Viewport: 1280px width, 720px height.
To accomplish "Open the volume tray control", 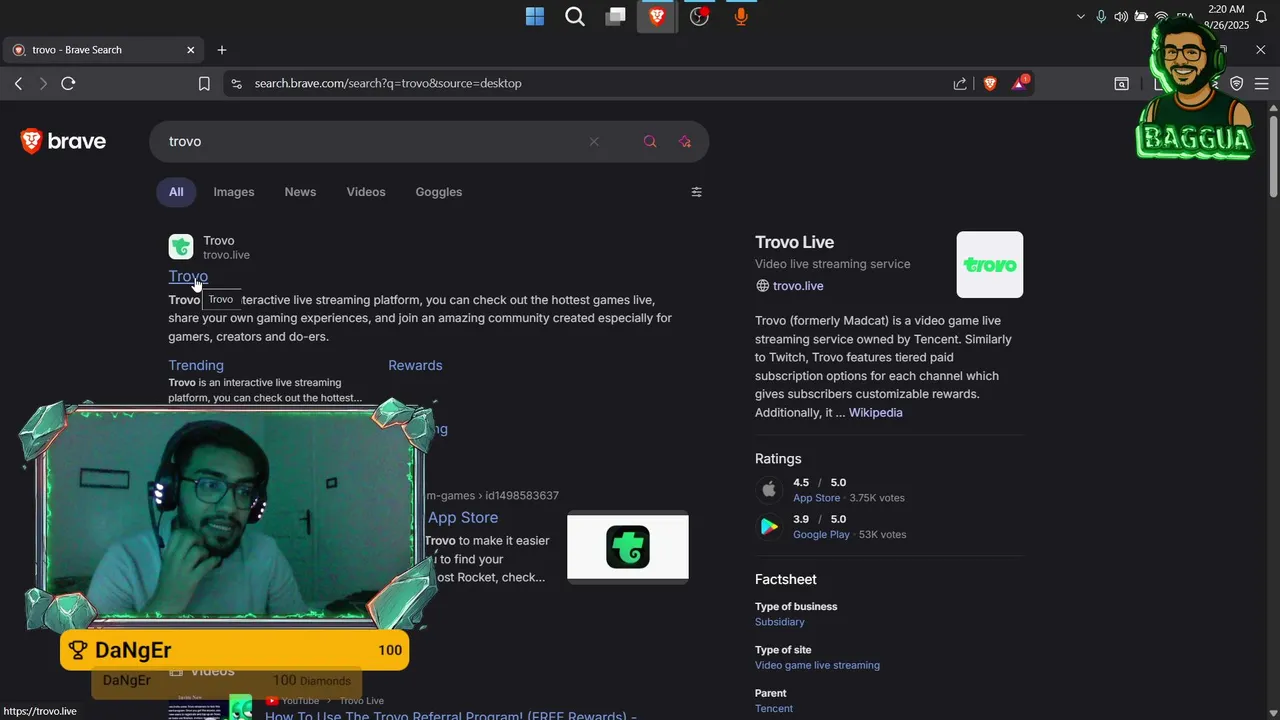I will point(1121,16).
